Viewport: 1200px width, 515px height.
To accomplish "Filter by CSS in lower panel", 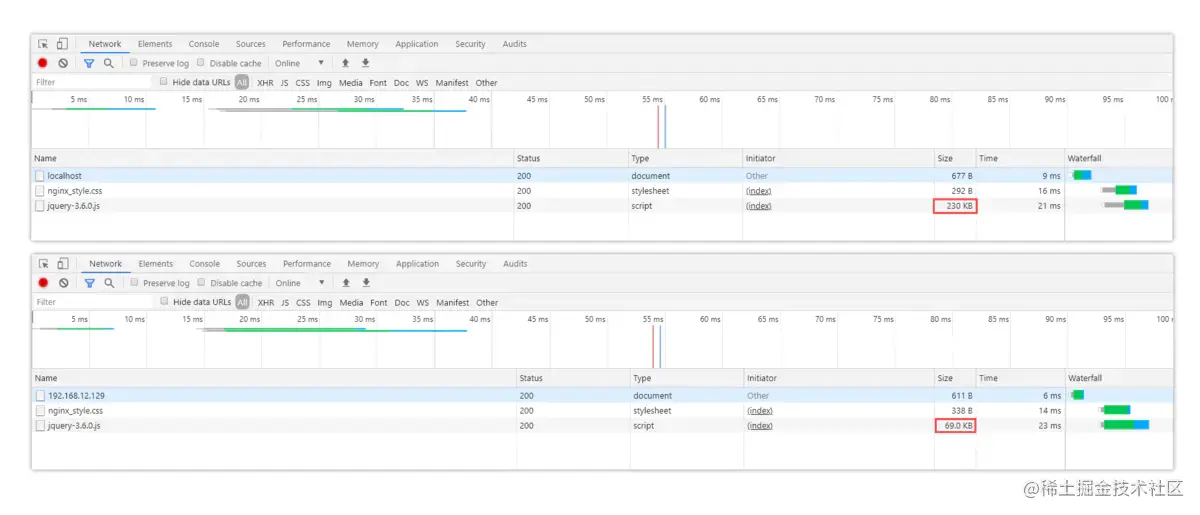I will (303, 303).
